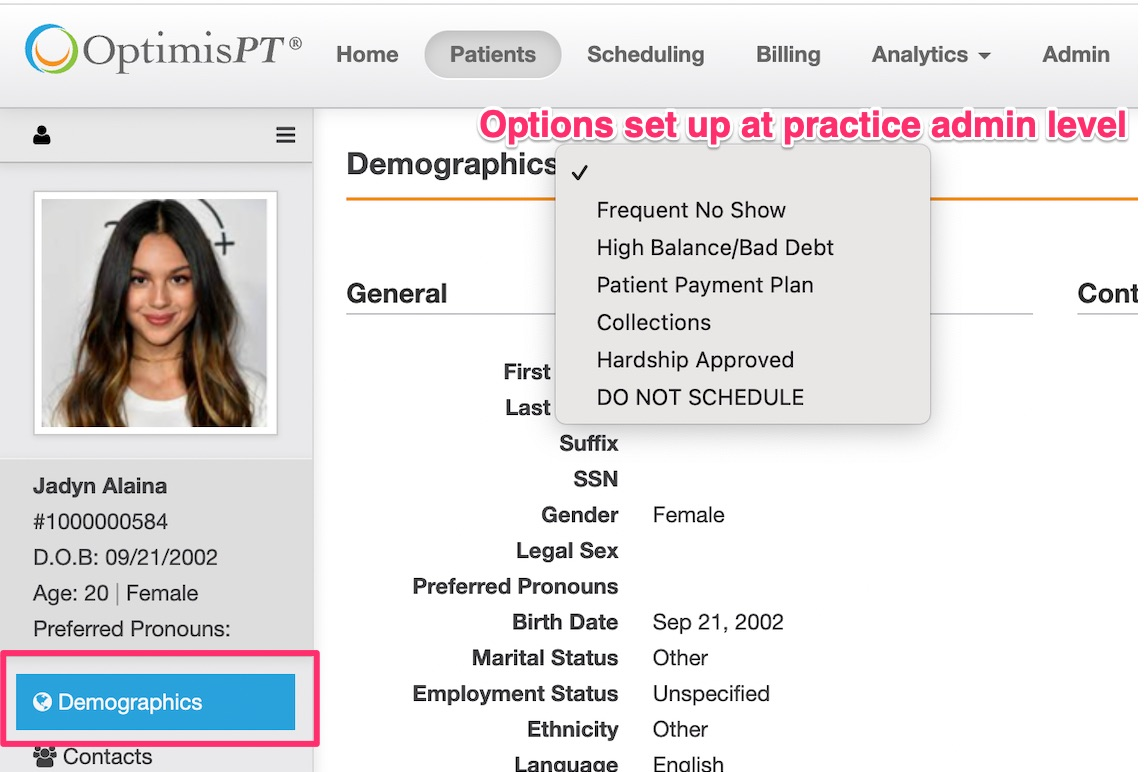Click the OptimisPT logo
Screen dimensions: 1144x772
[163, 51]
